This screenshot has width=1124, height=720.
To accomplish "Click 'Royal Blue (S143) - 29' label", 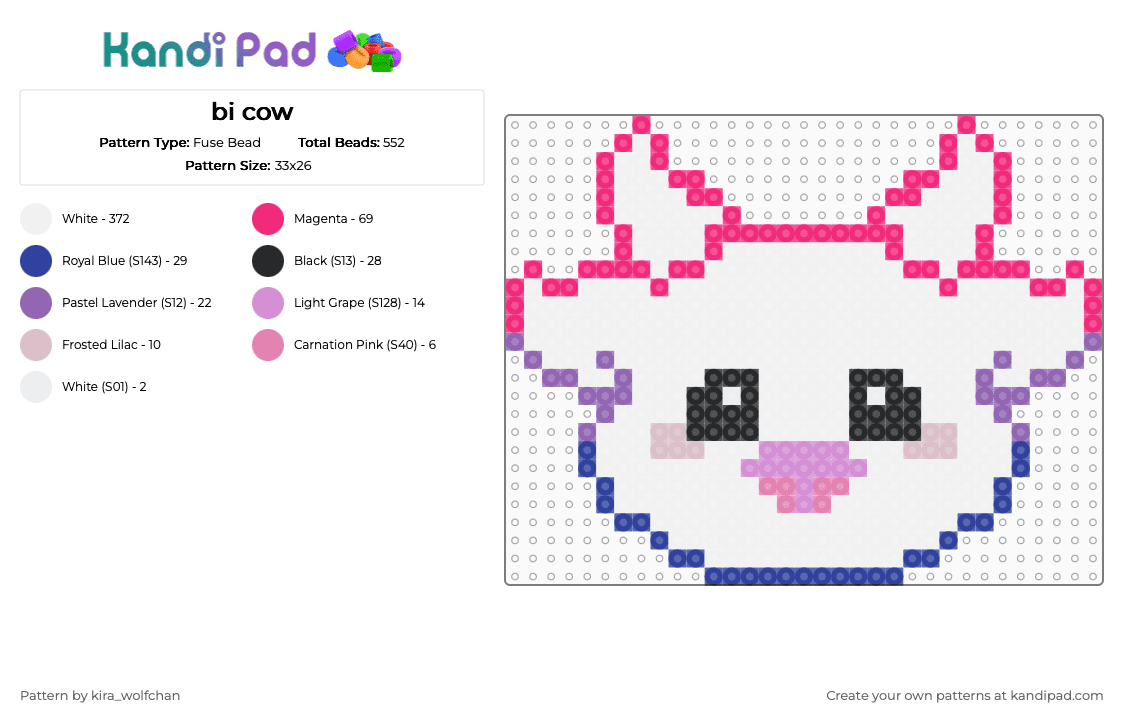I will pyautogui.click(x=125, y=261).
